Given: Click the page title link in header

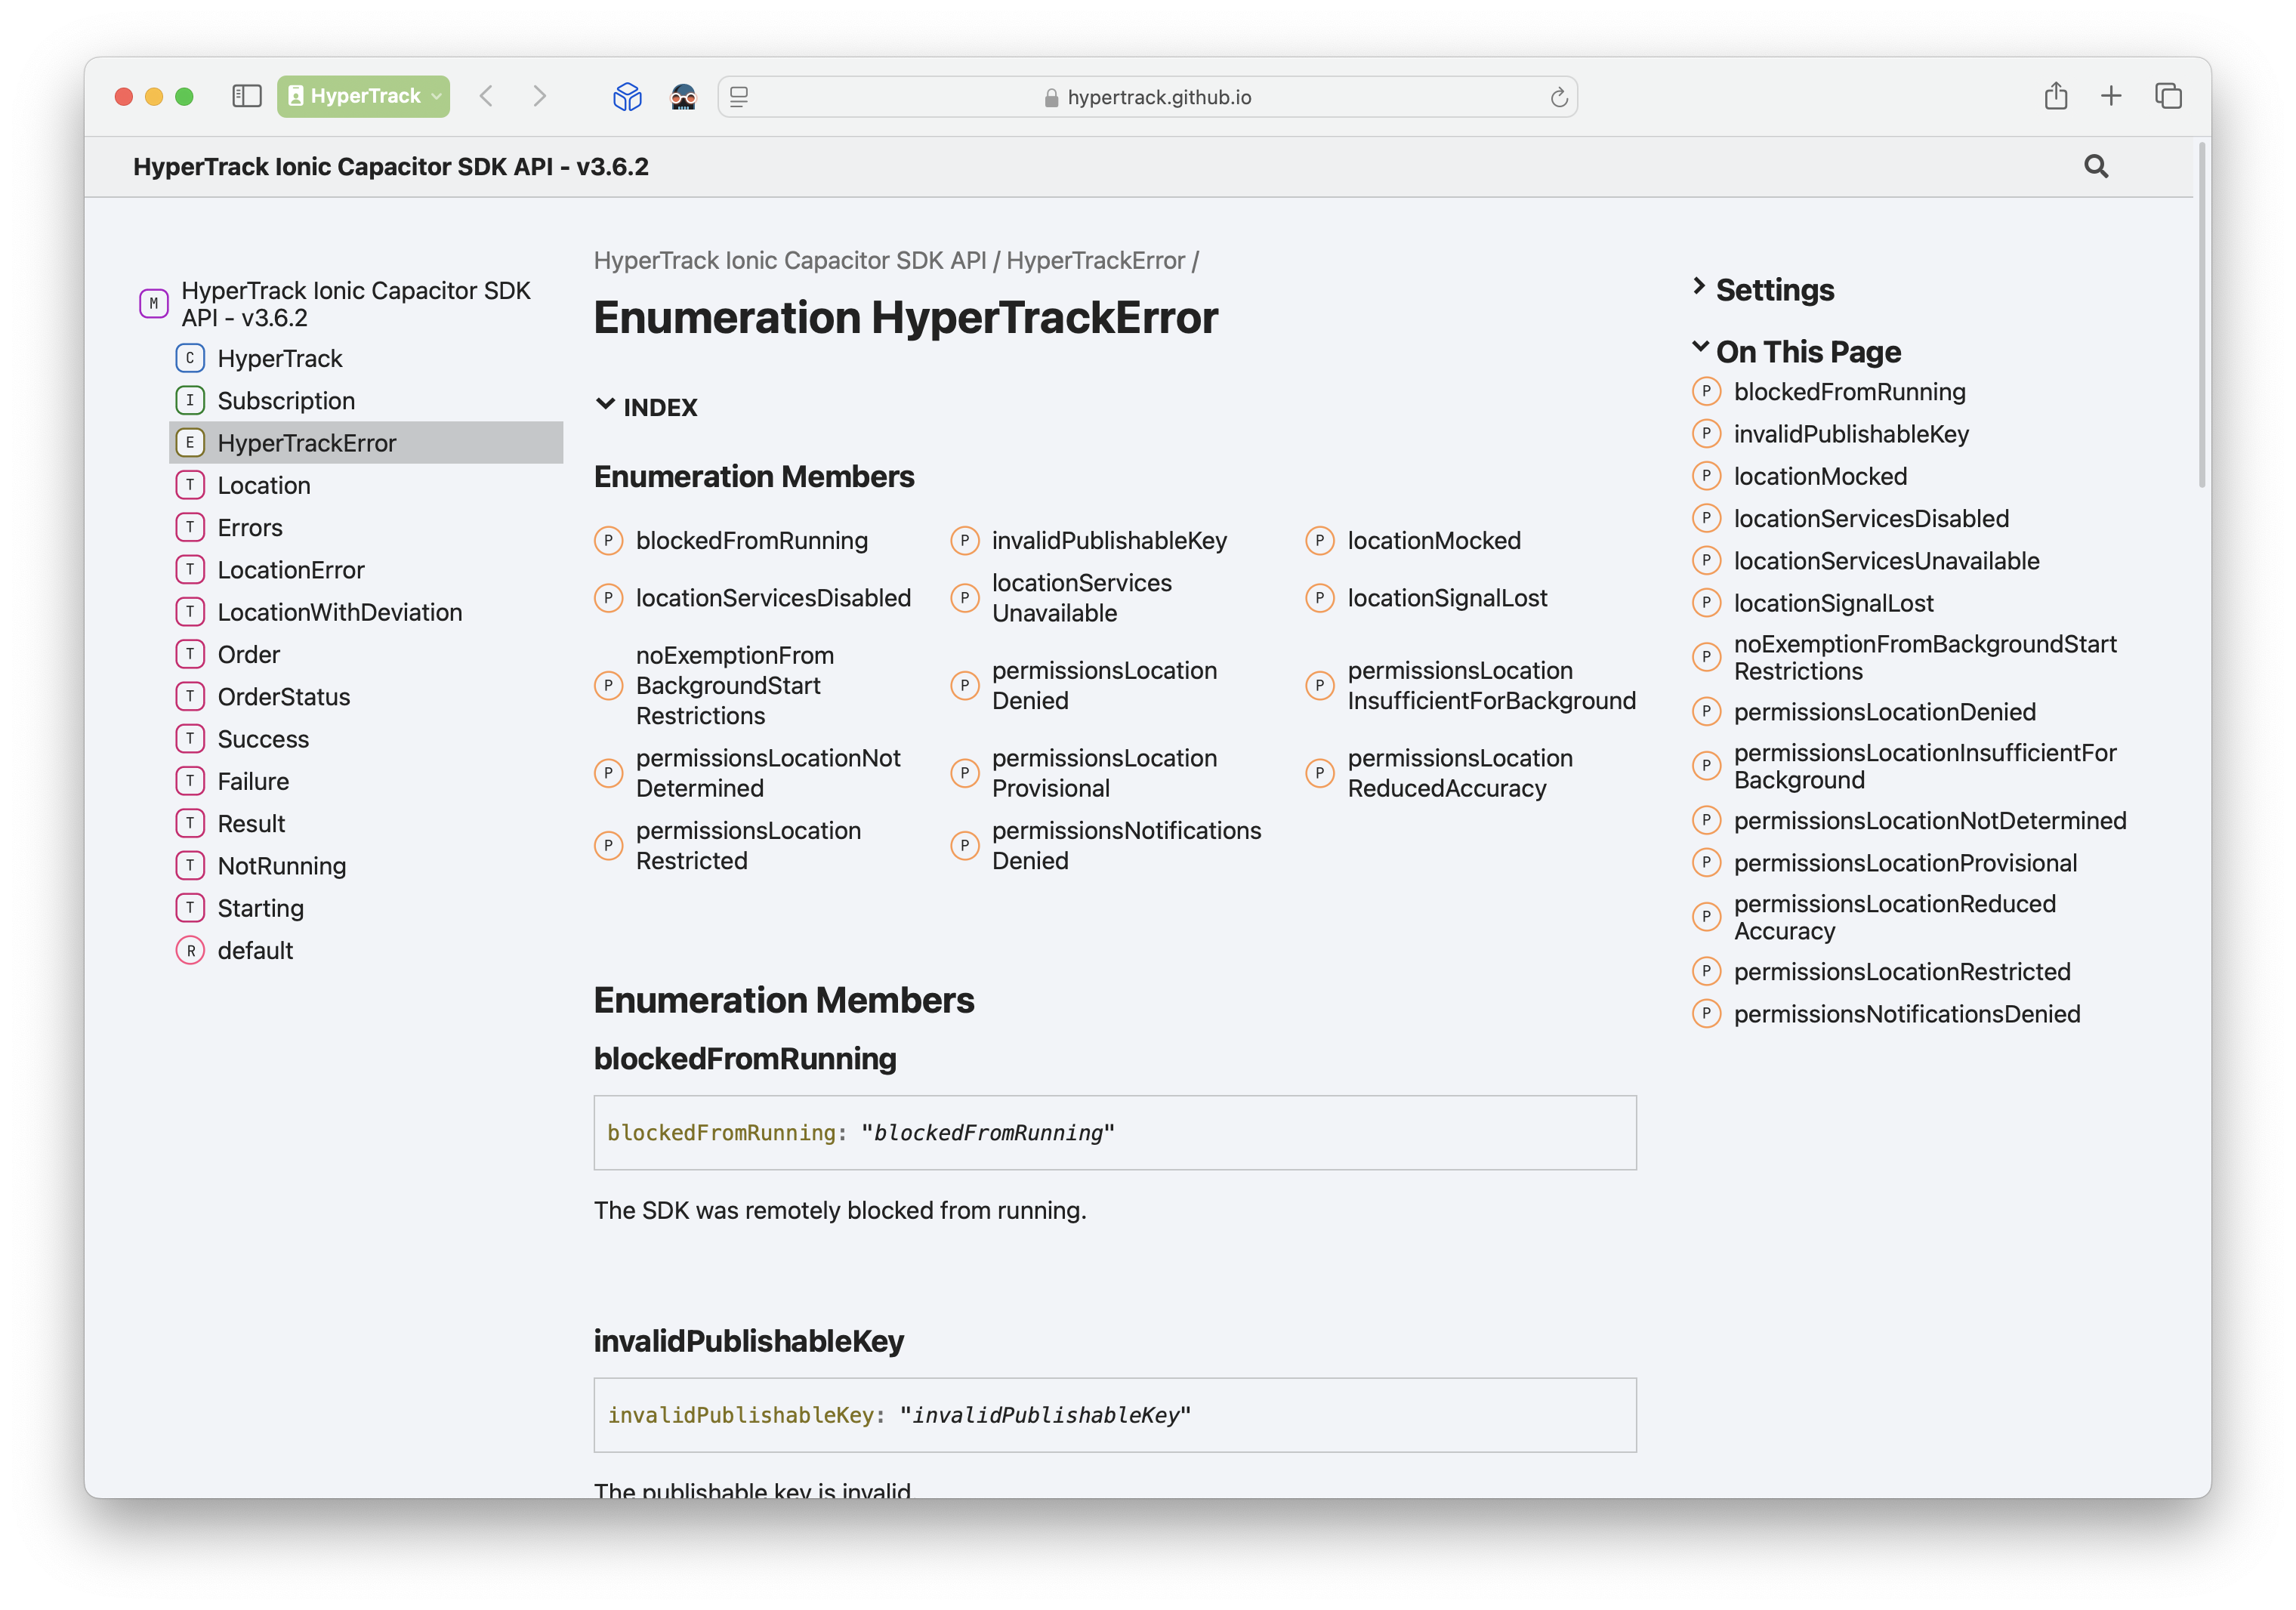Looking at the screenshot, I should click(391, 166).
